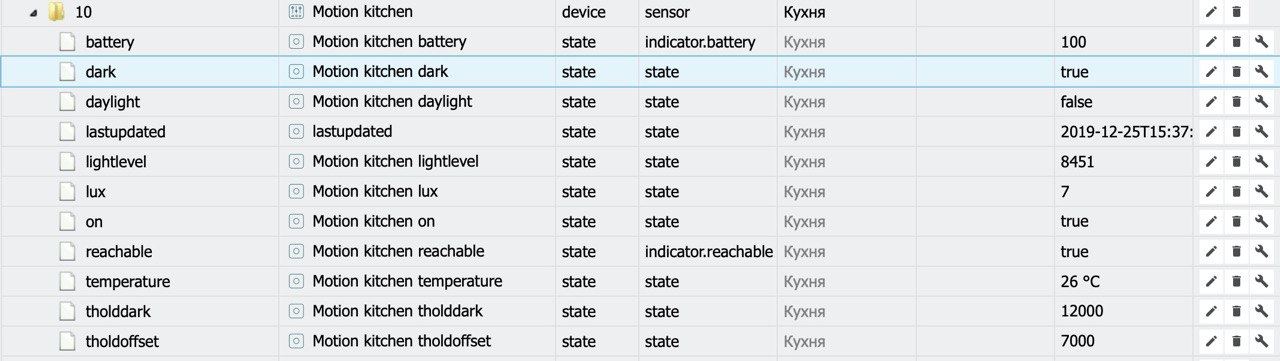Select the lux tree item
This screenshot has width=1280, height=361.
point(96,191)
